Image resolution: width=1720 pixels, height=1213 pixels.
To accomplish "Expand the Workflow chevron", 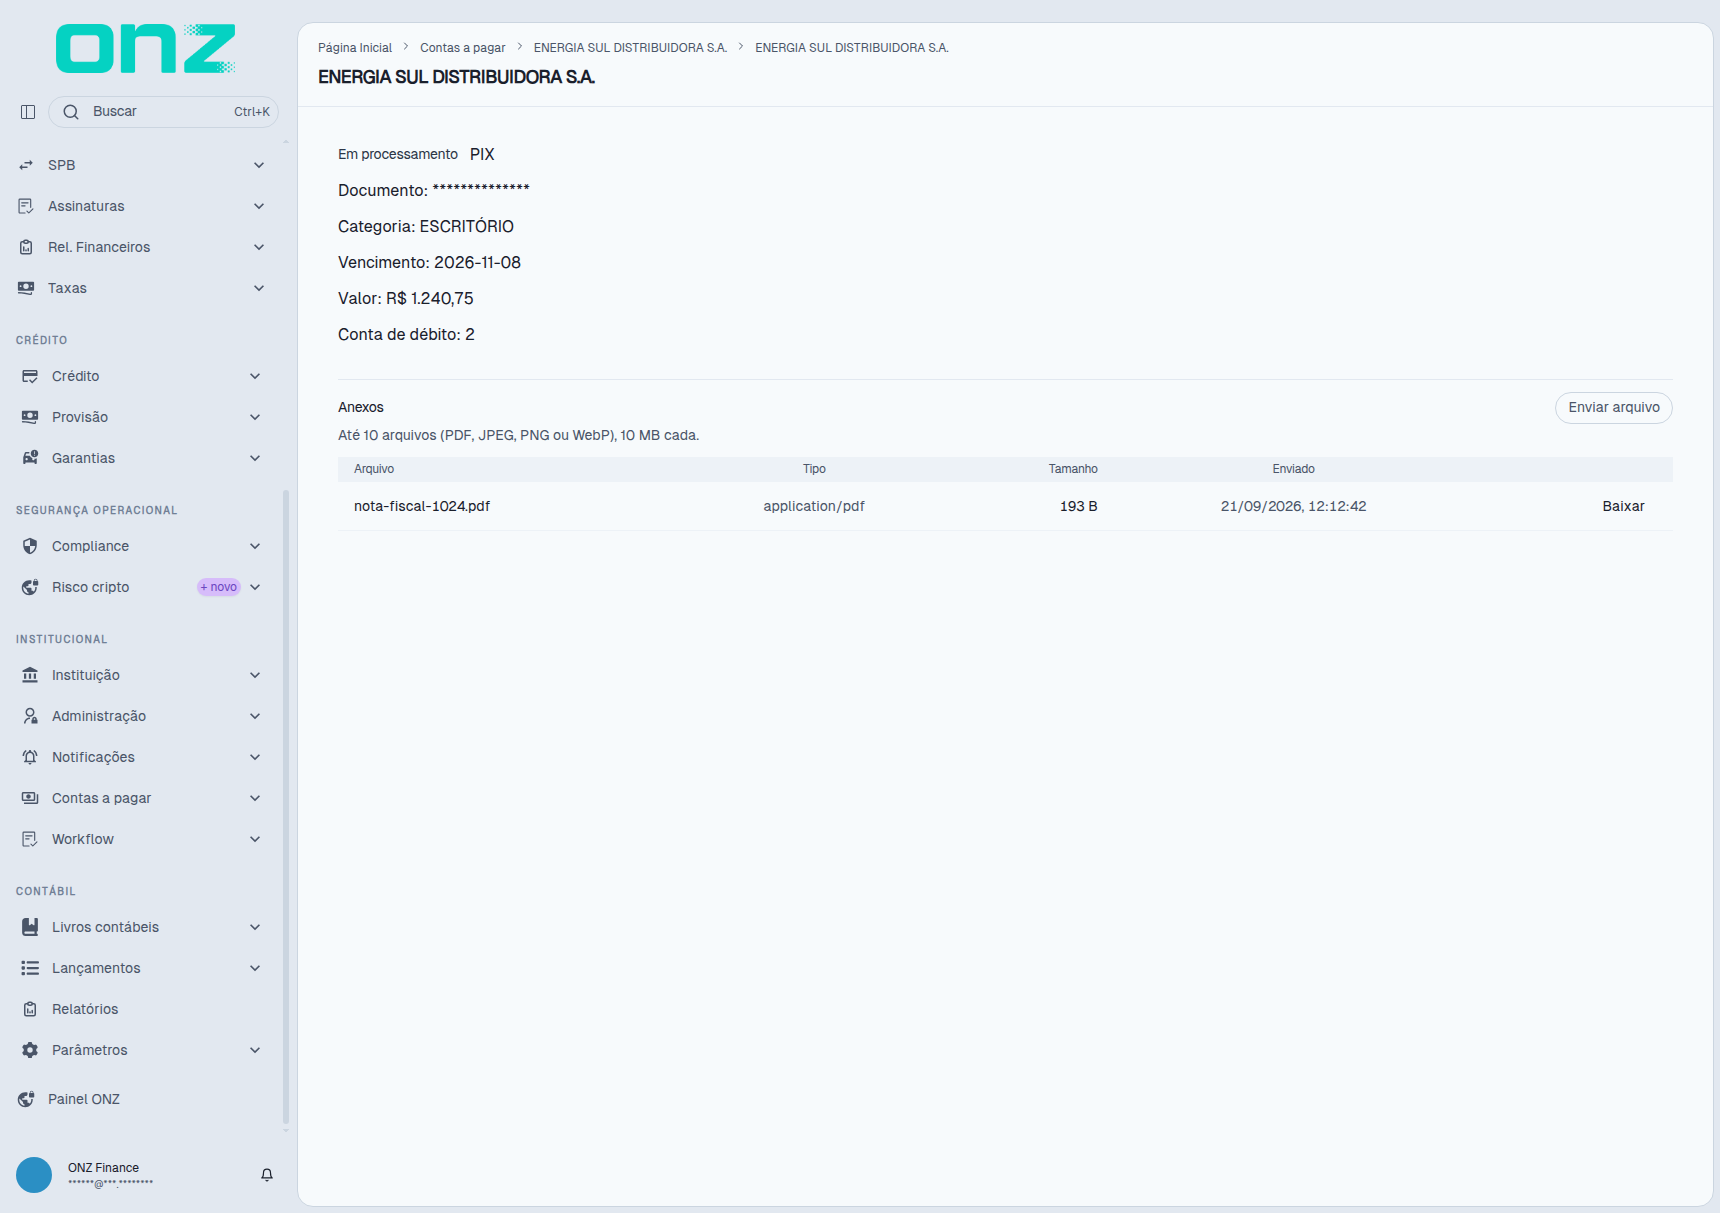I will [255, 839].
